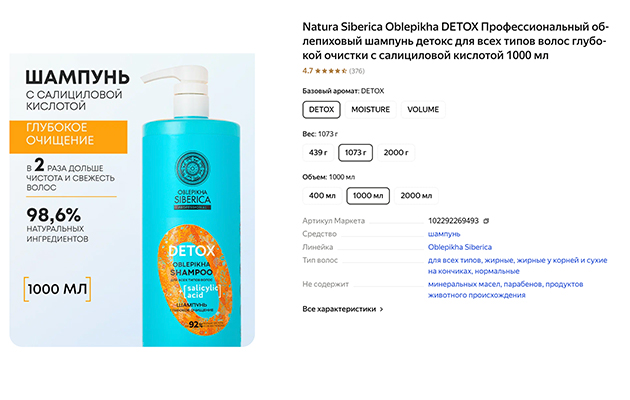Image resolution: width=630 pixels, height=400 pixels.
Task: Open the Oblepikha Siberica line link
Action: pos(460,247)
